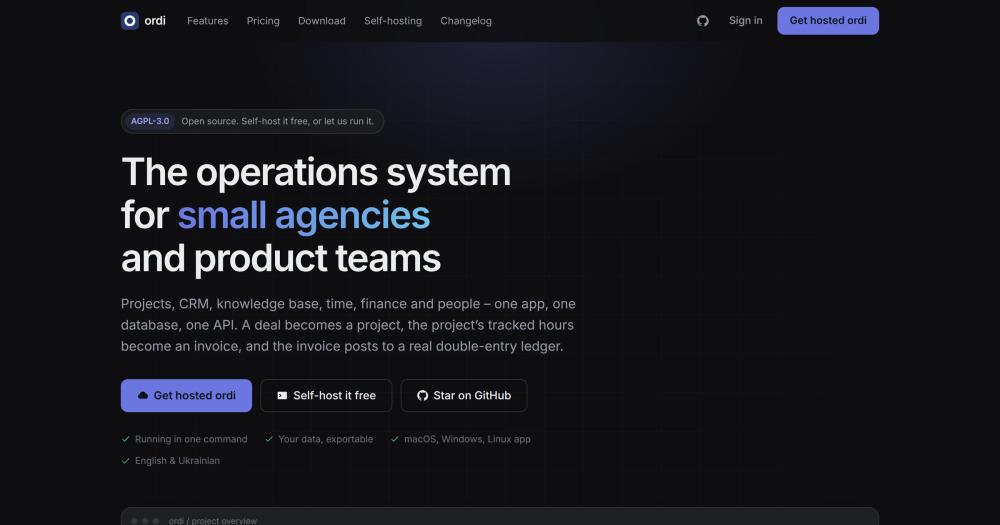
Task: Open the Download nav link
Action: [321, 21]
